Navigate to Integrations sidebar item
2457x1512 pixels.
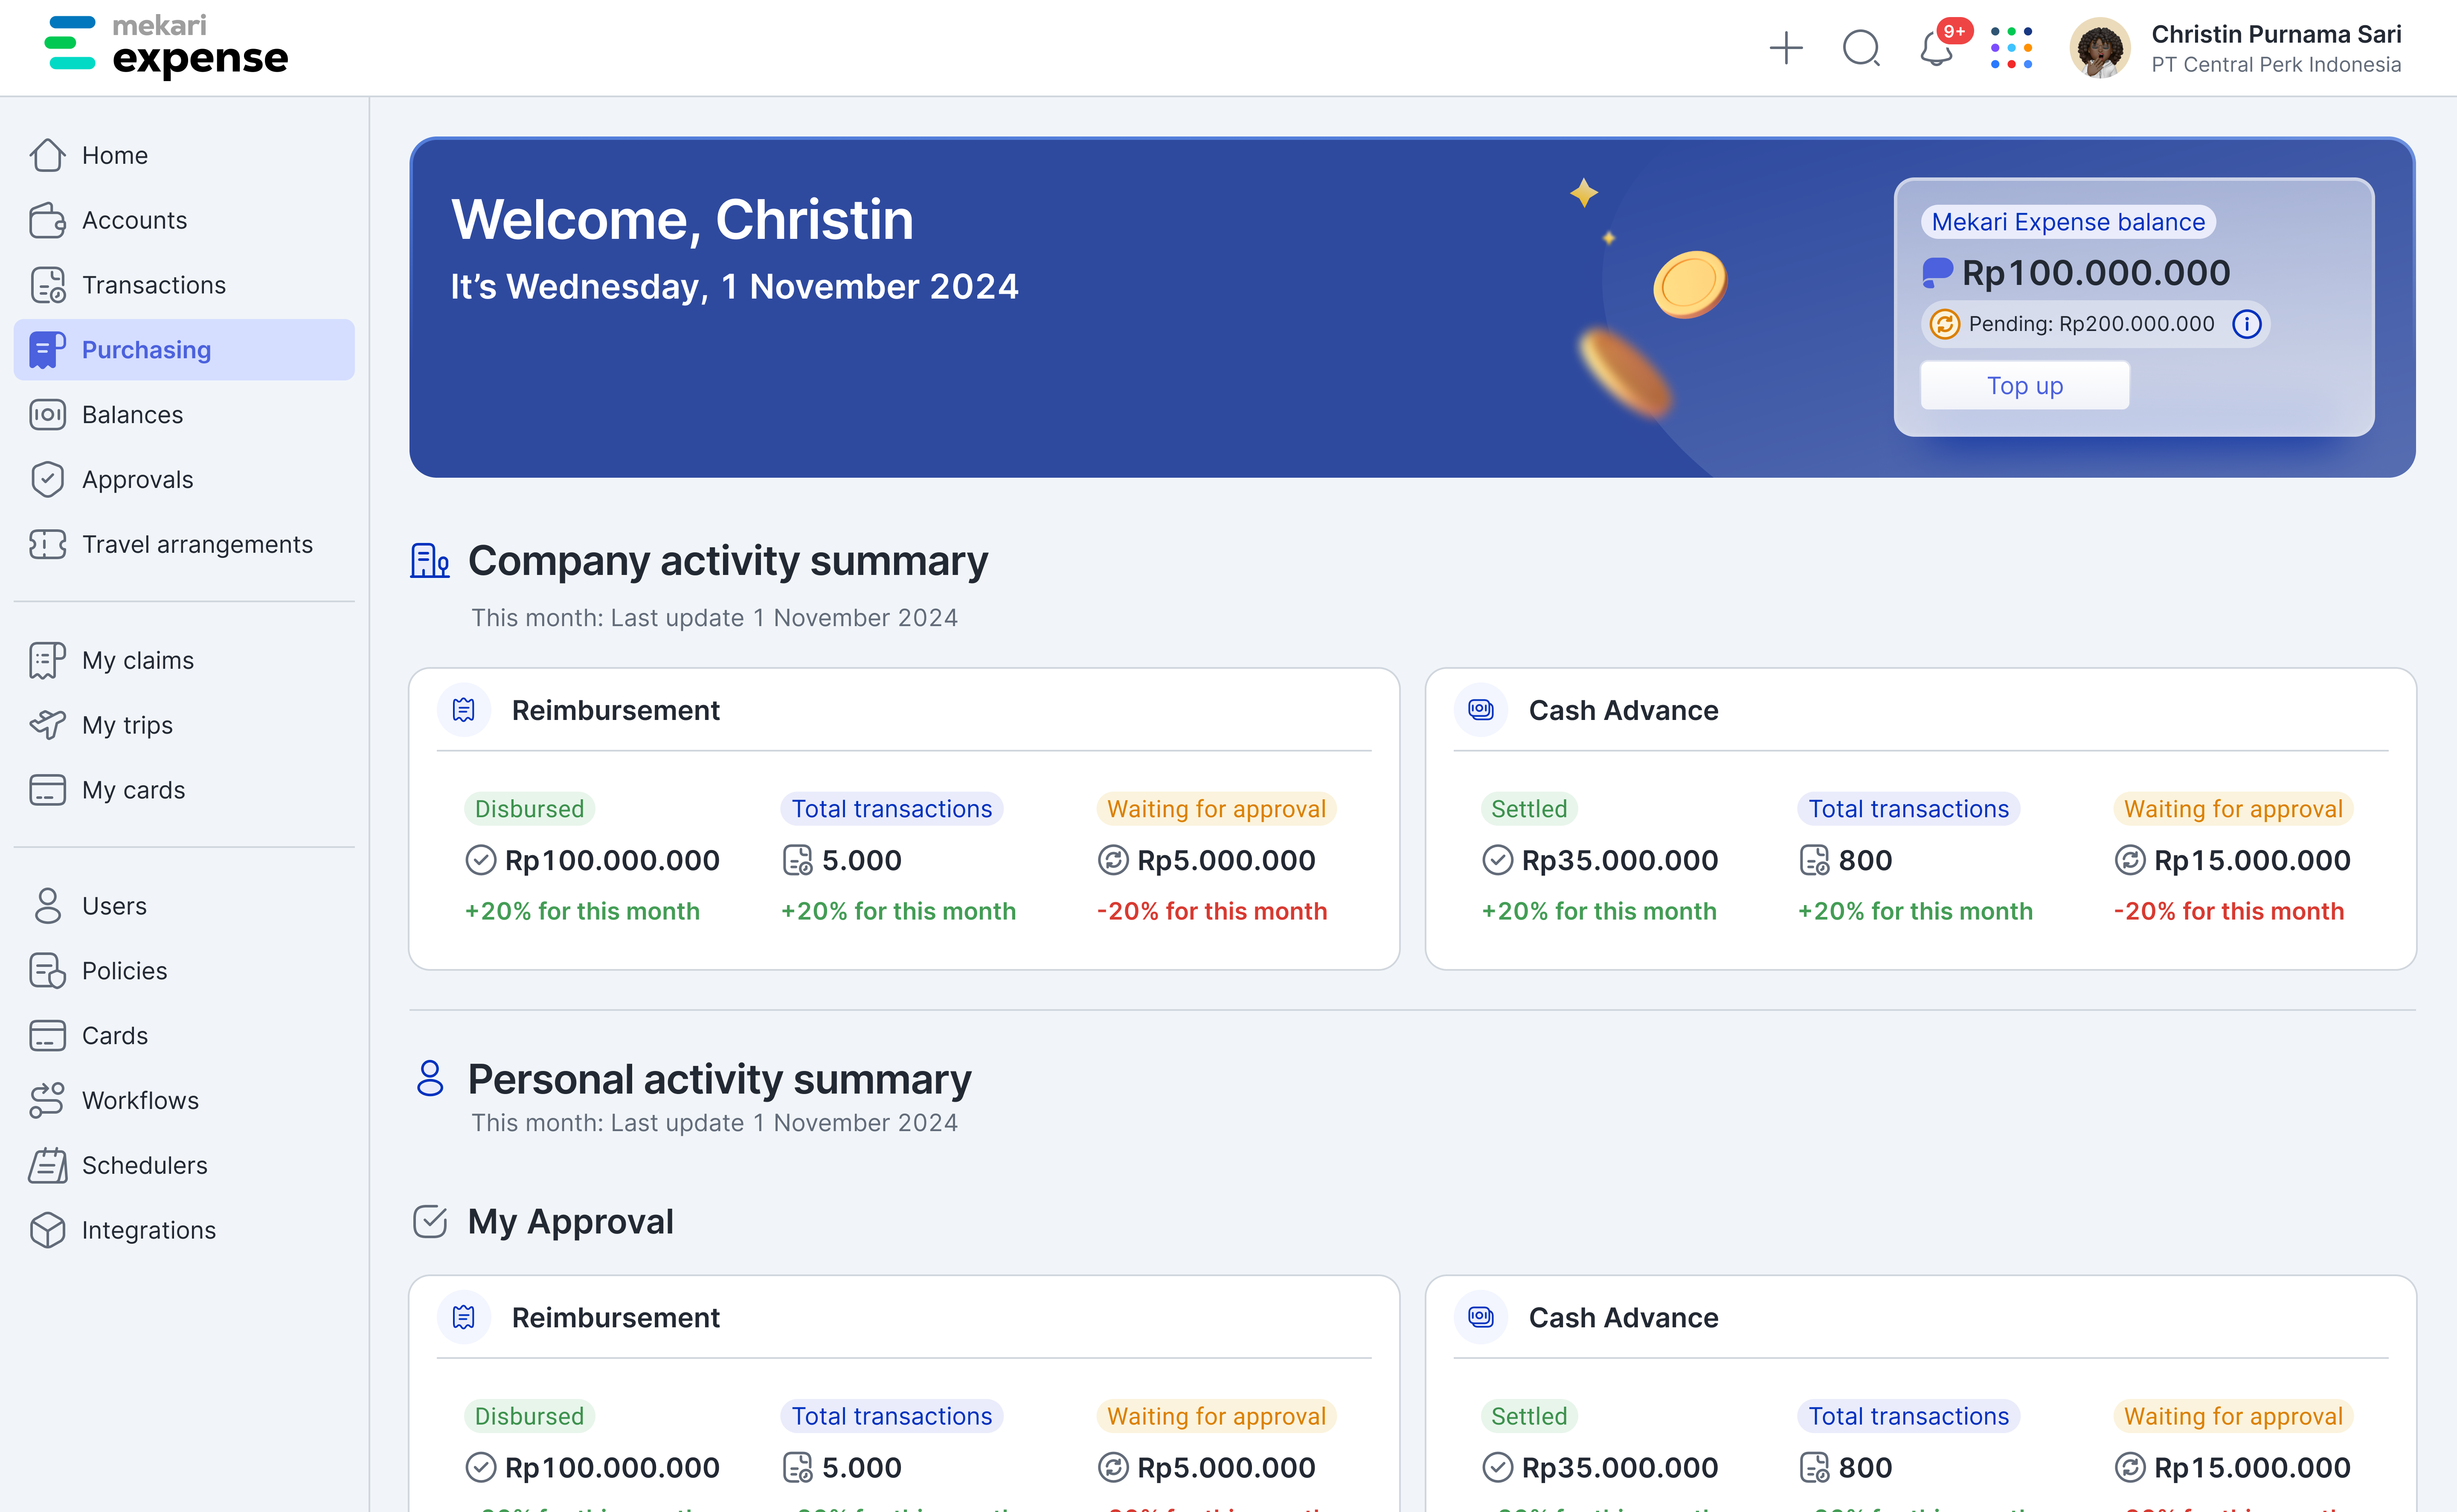[148, 1230]
